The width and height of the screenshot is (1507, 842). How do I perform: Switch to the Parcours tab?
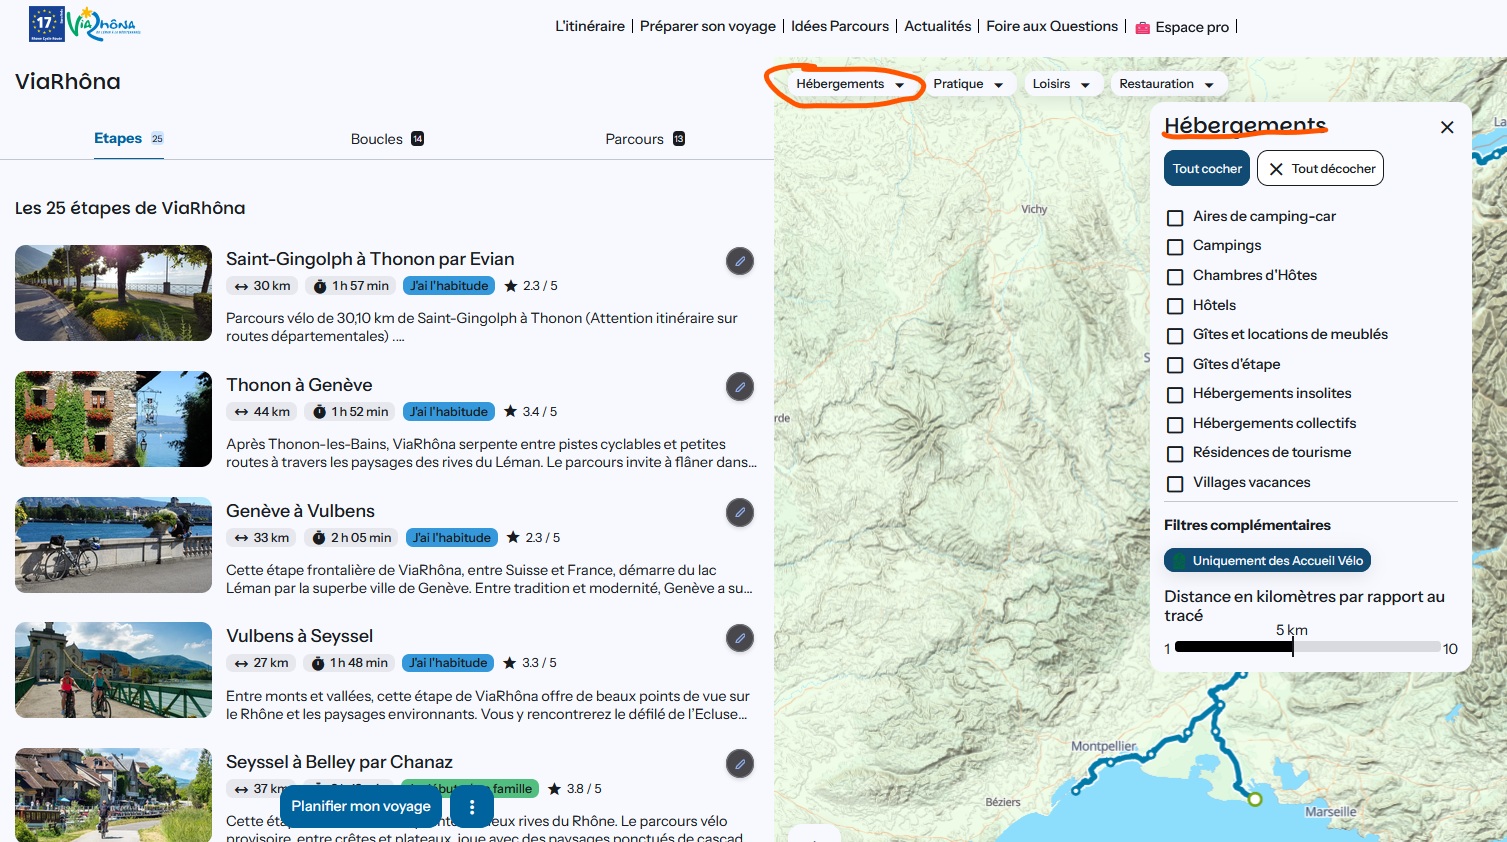pyautogui.click(x=645, y=139)
